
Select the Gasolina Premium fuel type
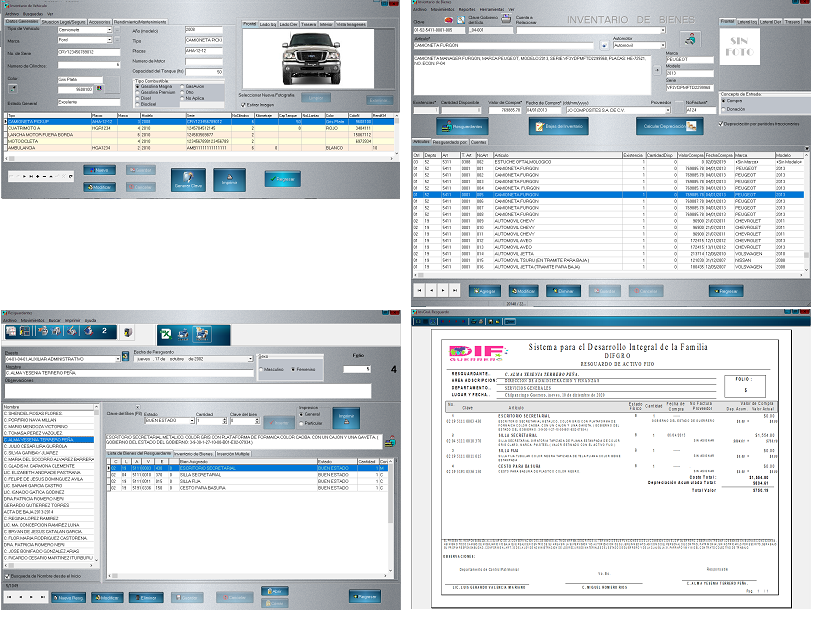pyautogui.click(x=137, y=91)
